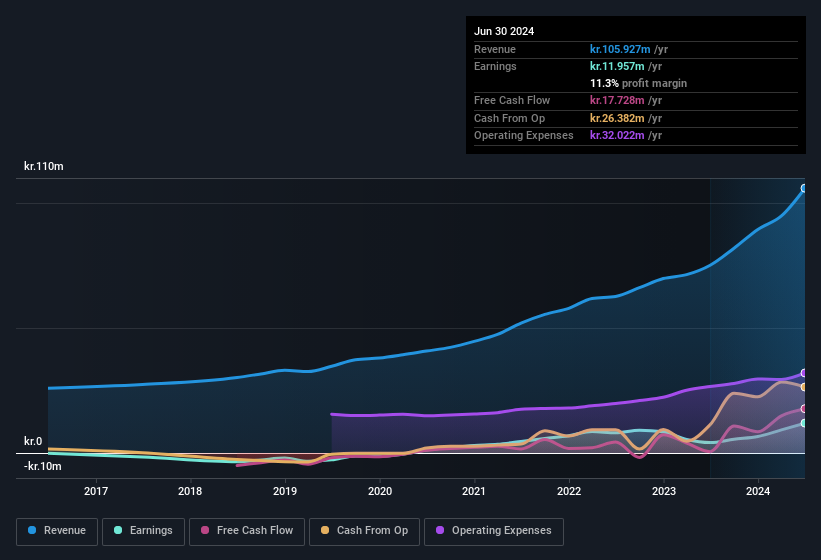
Task: Click the Free Cash Flow label in the tooltip
Action: tap(512, 100)
